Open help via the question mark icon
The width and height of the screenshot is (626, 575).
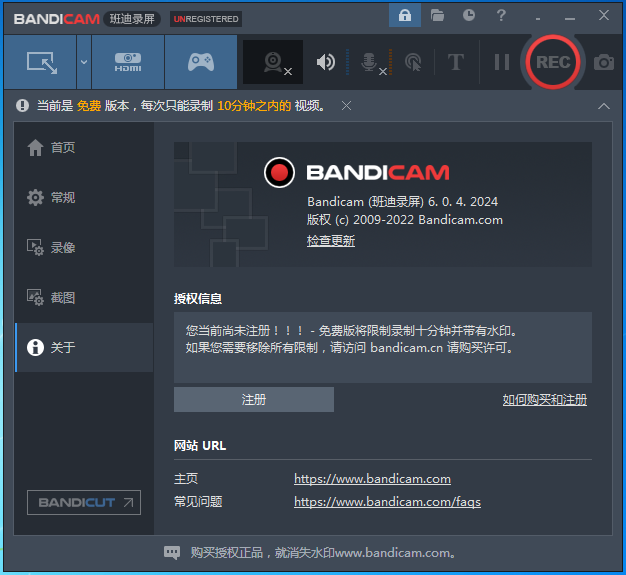click(501, 16)
